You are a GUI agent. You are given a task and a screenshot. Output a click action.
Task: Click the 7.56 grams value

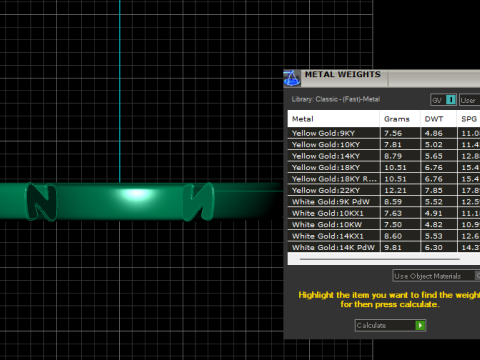(x=393, y=133)
